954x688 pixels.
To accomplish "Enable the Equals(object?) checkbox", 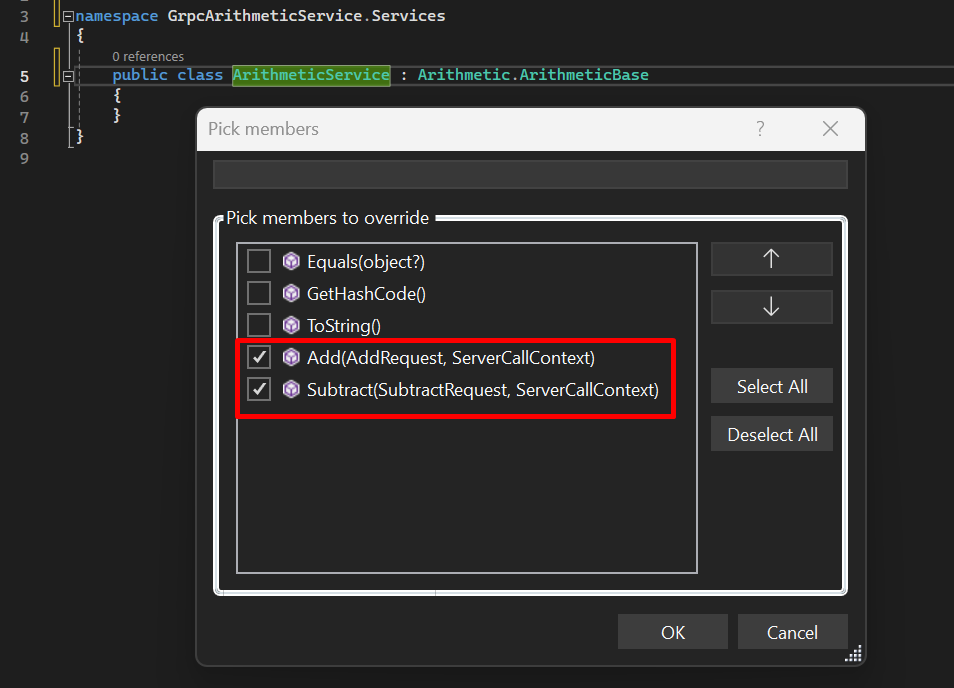I will point(259,261).
